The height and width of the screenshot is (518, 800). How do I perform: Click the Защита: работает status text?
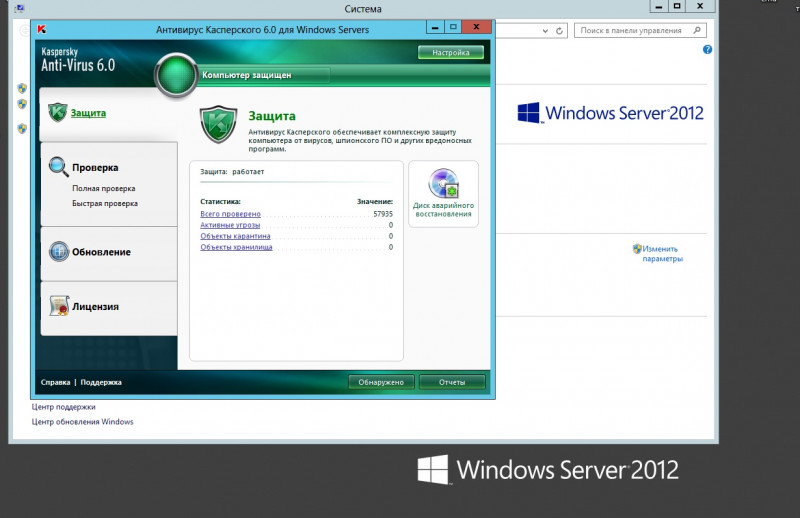[232, 171]
